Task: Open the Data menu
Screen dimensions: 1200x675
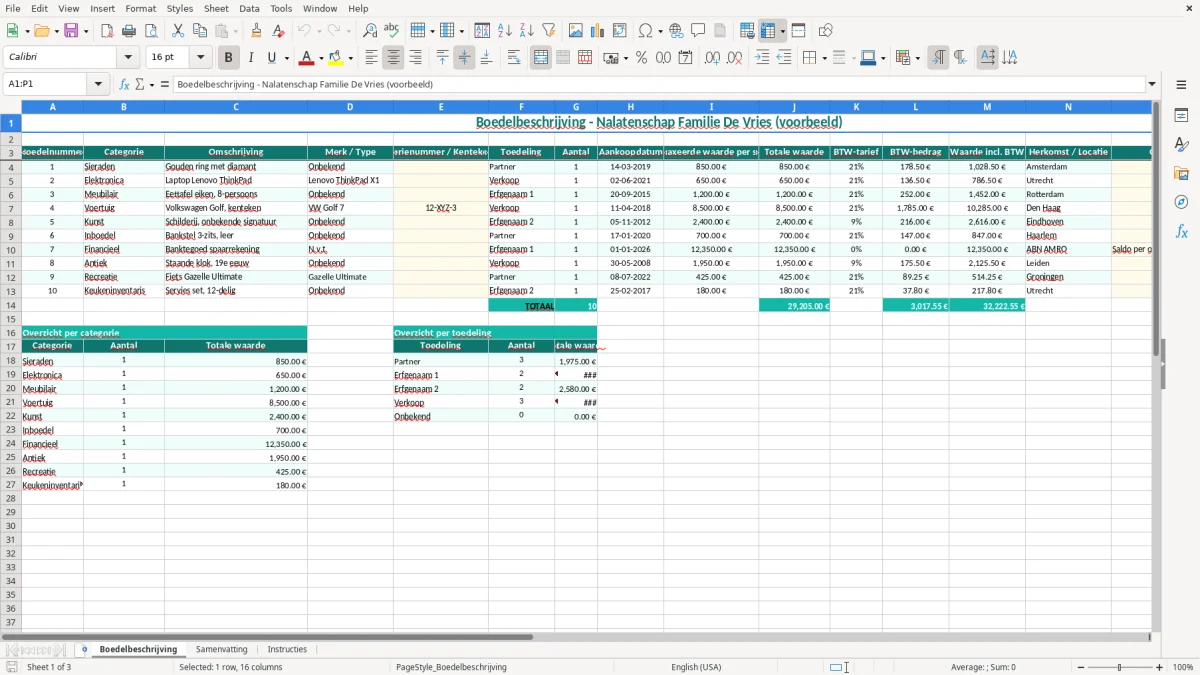Action: (x=249, y=8)
